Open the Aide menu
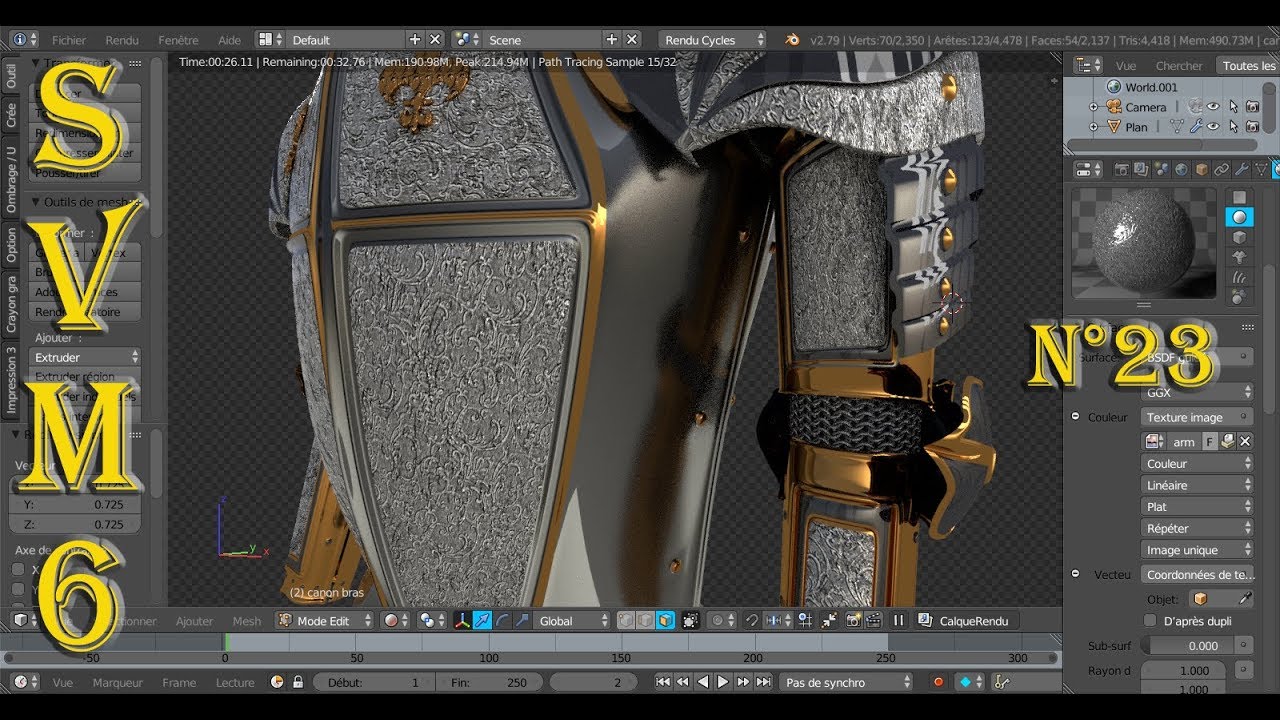 click(230, 40)
